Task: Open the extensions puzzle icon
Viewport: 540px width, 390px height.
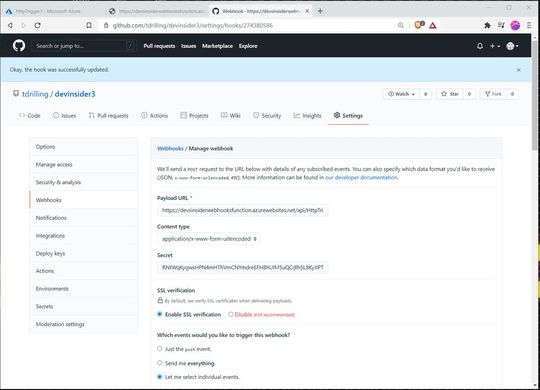Action: (x=487, y=25)
